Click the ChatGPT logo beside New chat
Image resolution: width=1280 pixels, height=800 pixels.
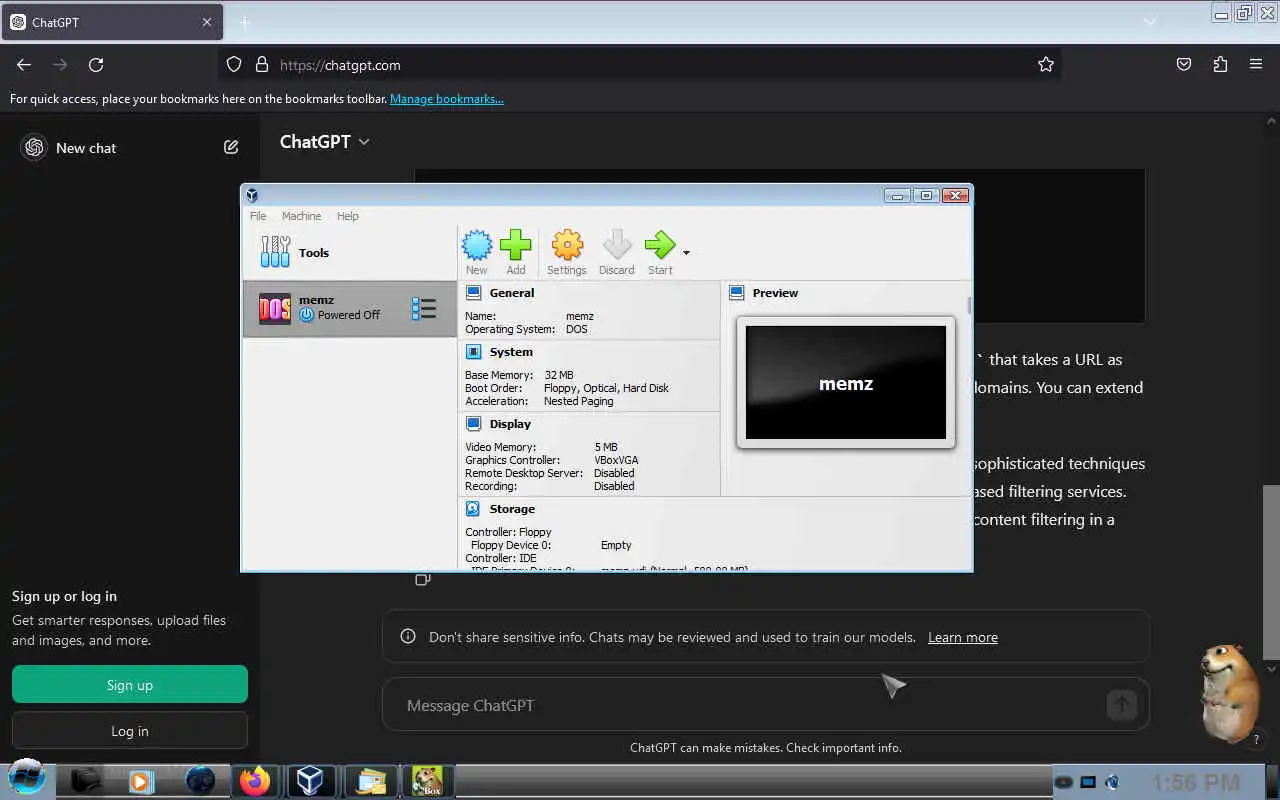click(35, 147)
